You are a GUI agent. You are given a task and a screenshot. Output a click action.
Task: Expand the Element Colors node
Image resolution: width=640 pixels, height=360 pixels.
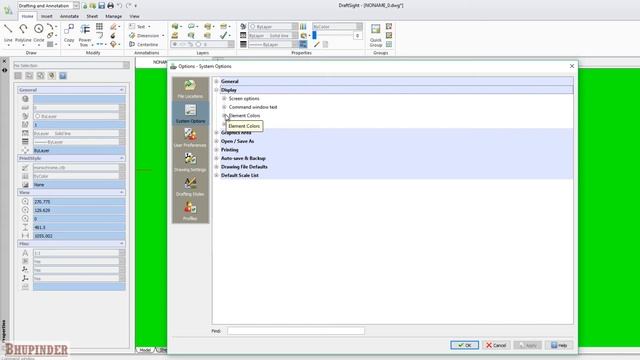pyautogui.click(x=224, y=116)
